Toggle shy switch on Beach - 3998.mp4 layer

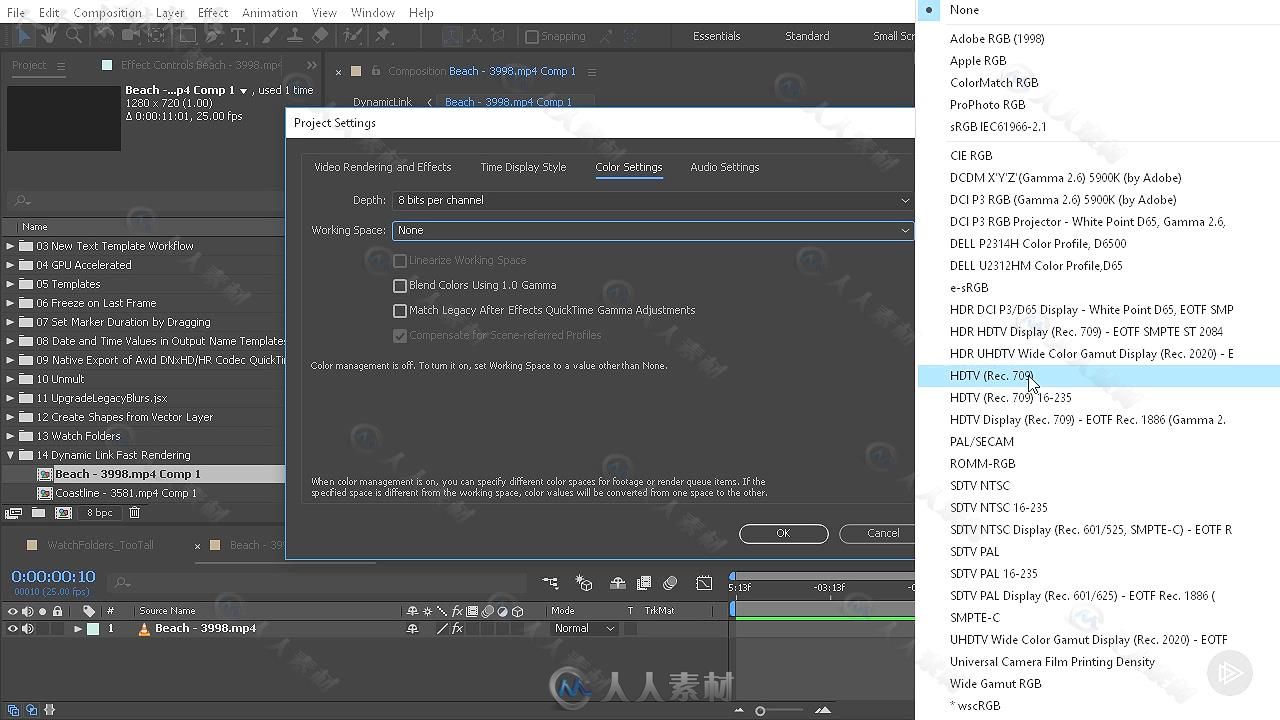pyautogui.click(x=412, y=629)
